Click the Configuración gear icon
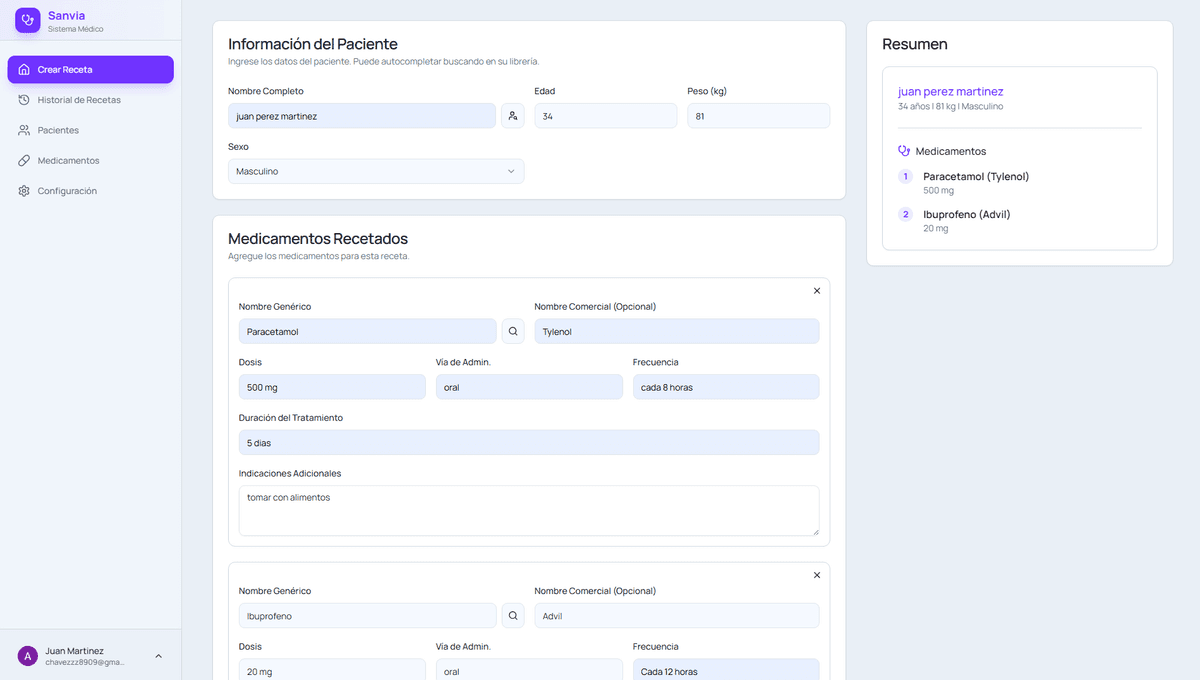 [24, 191]
